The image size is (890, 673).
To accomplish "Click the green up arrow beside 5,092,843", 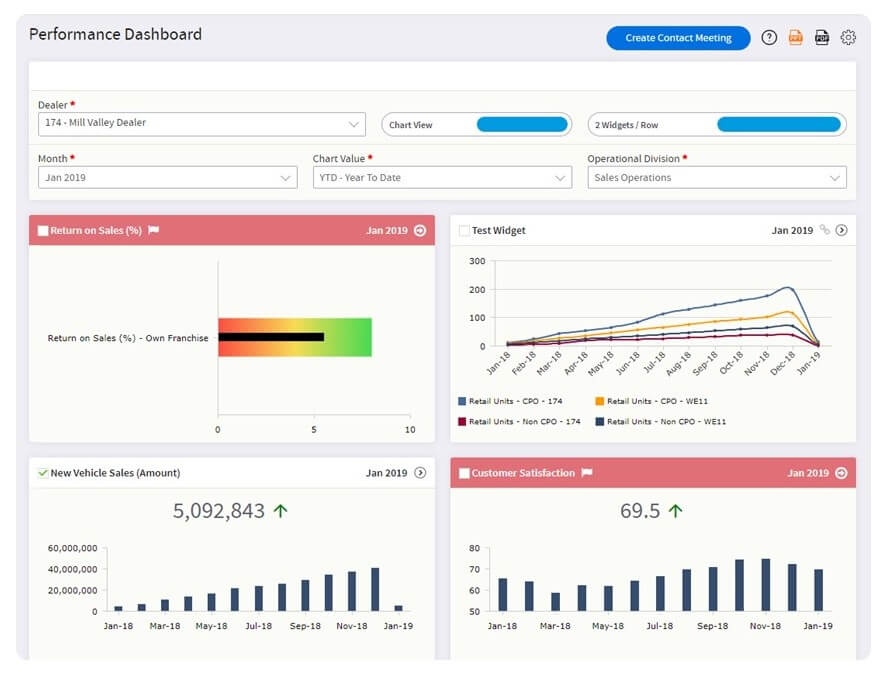I will pos(280,511).
